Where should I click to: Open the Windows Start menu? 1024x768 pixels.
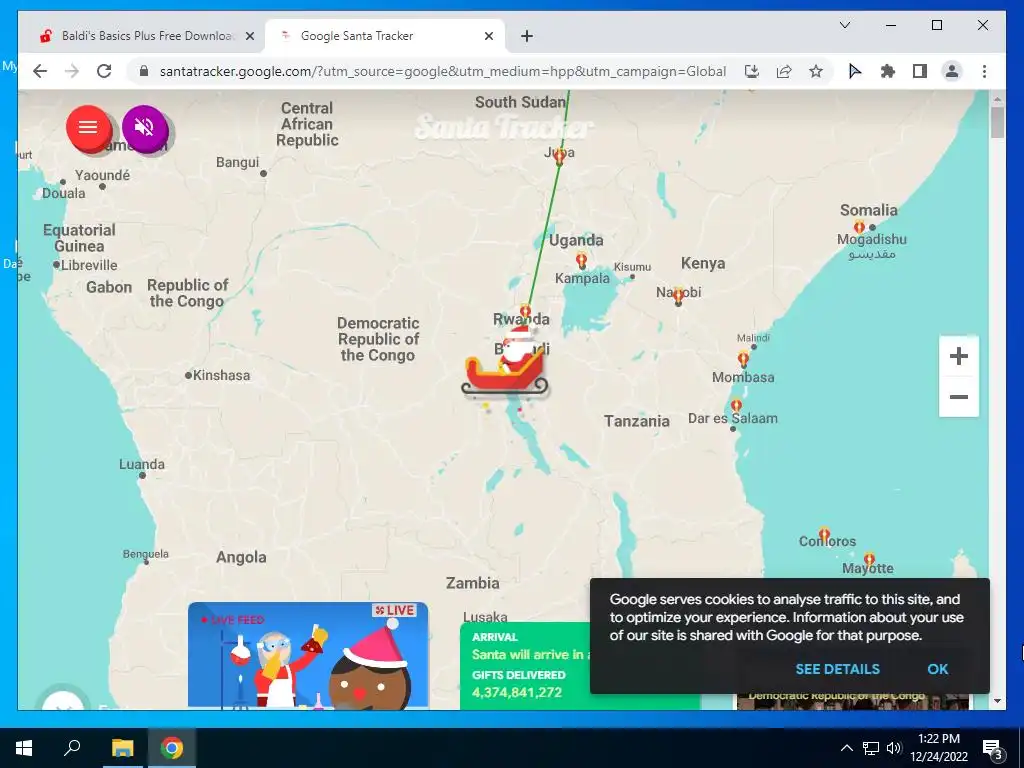(24, 748)
